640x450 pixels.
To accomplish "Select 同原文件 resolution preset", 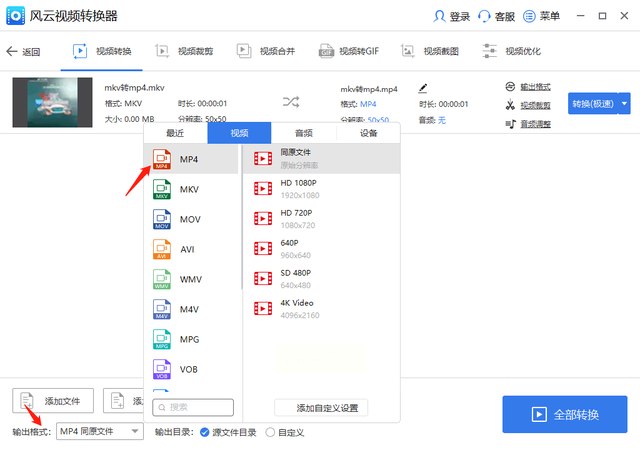I will (x=322, y=159).
